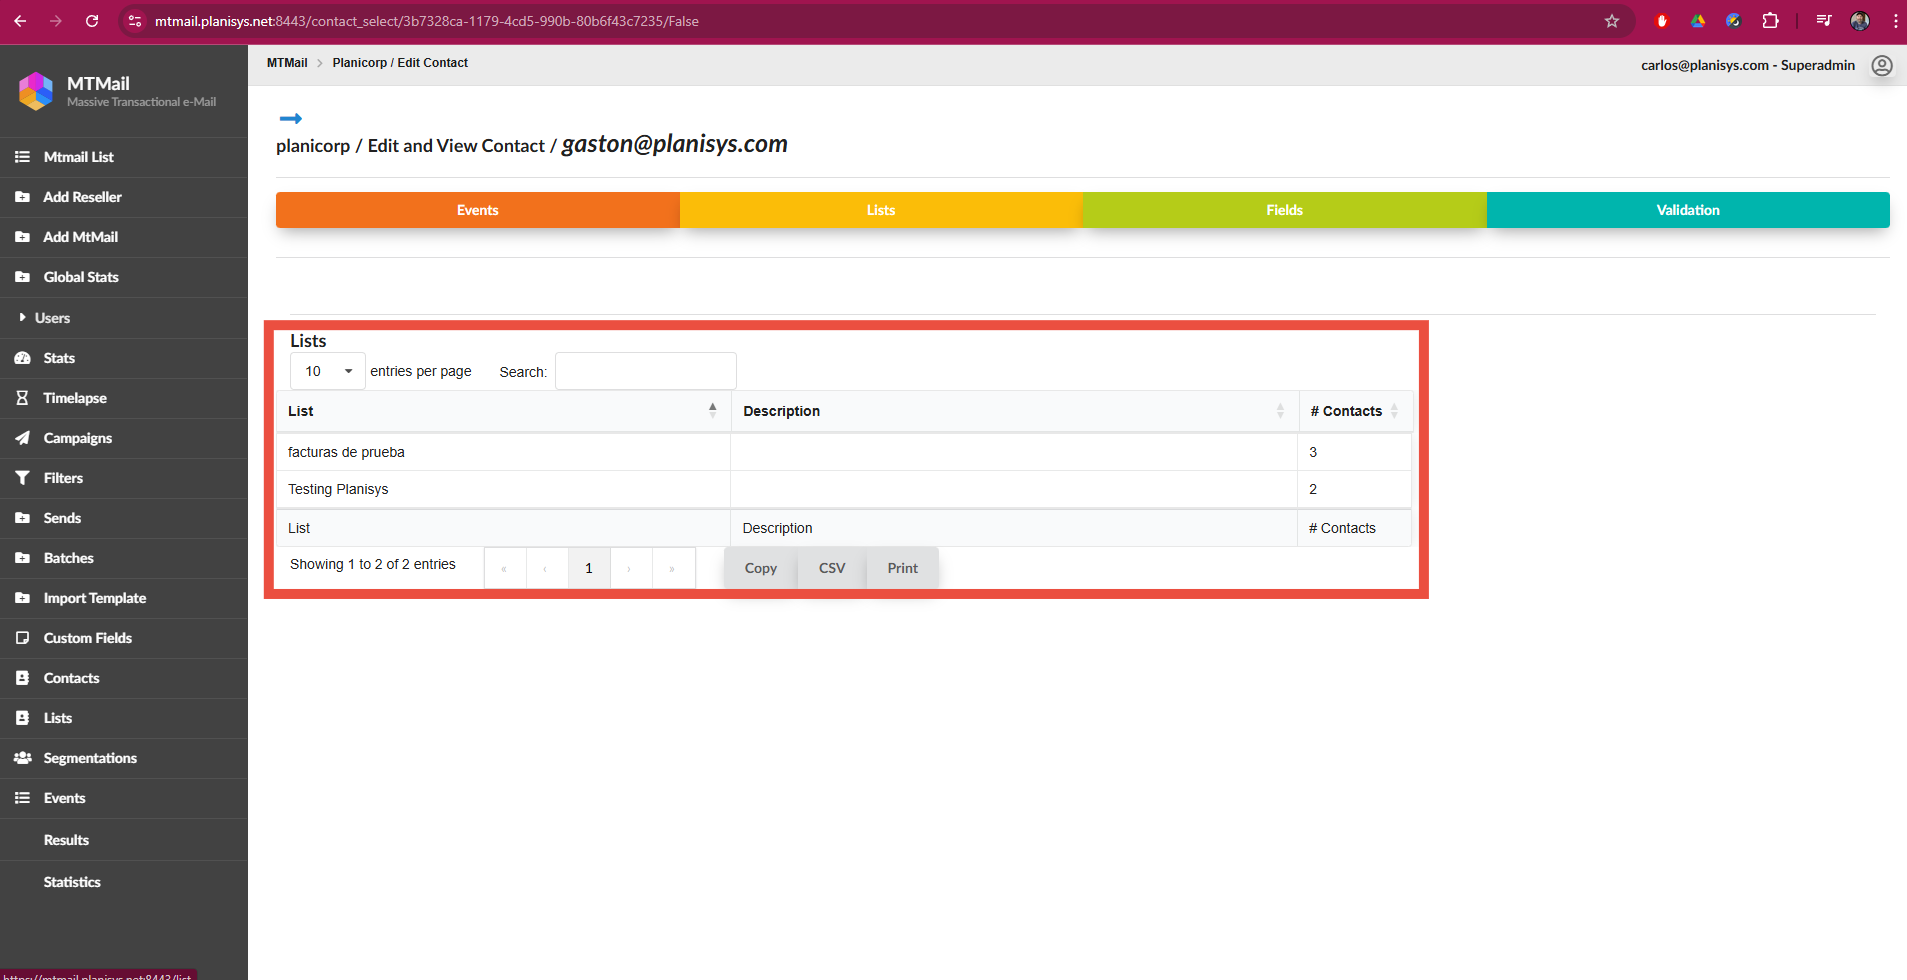Click the Copy button below table
The image size is (1907, 980).
click(760, 568)
